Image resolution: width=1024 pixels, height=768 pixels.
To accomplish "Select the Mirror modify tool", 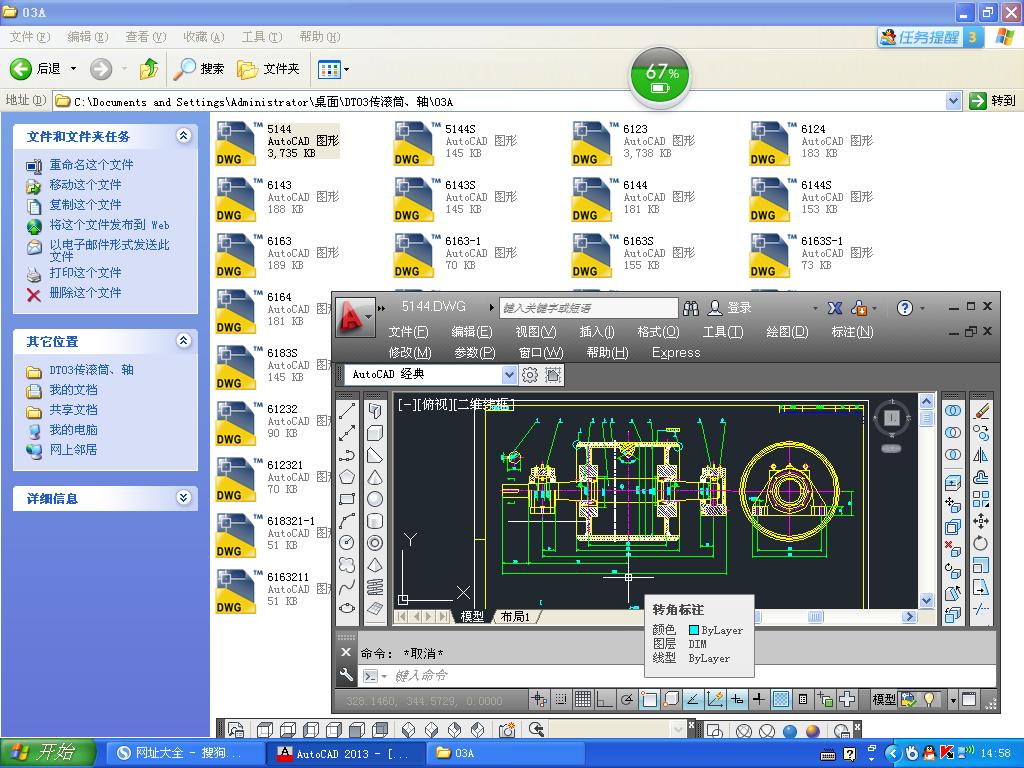I will [x=981, y=455].
